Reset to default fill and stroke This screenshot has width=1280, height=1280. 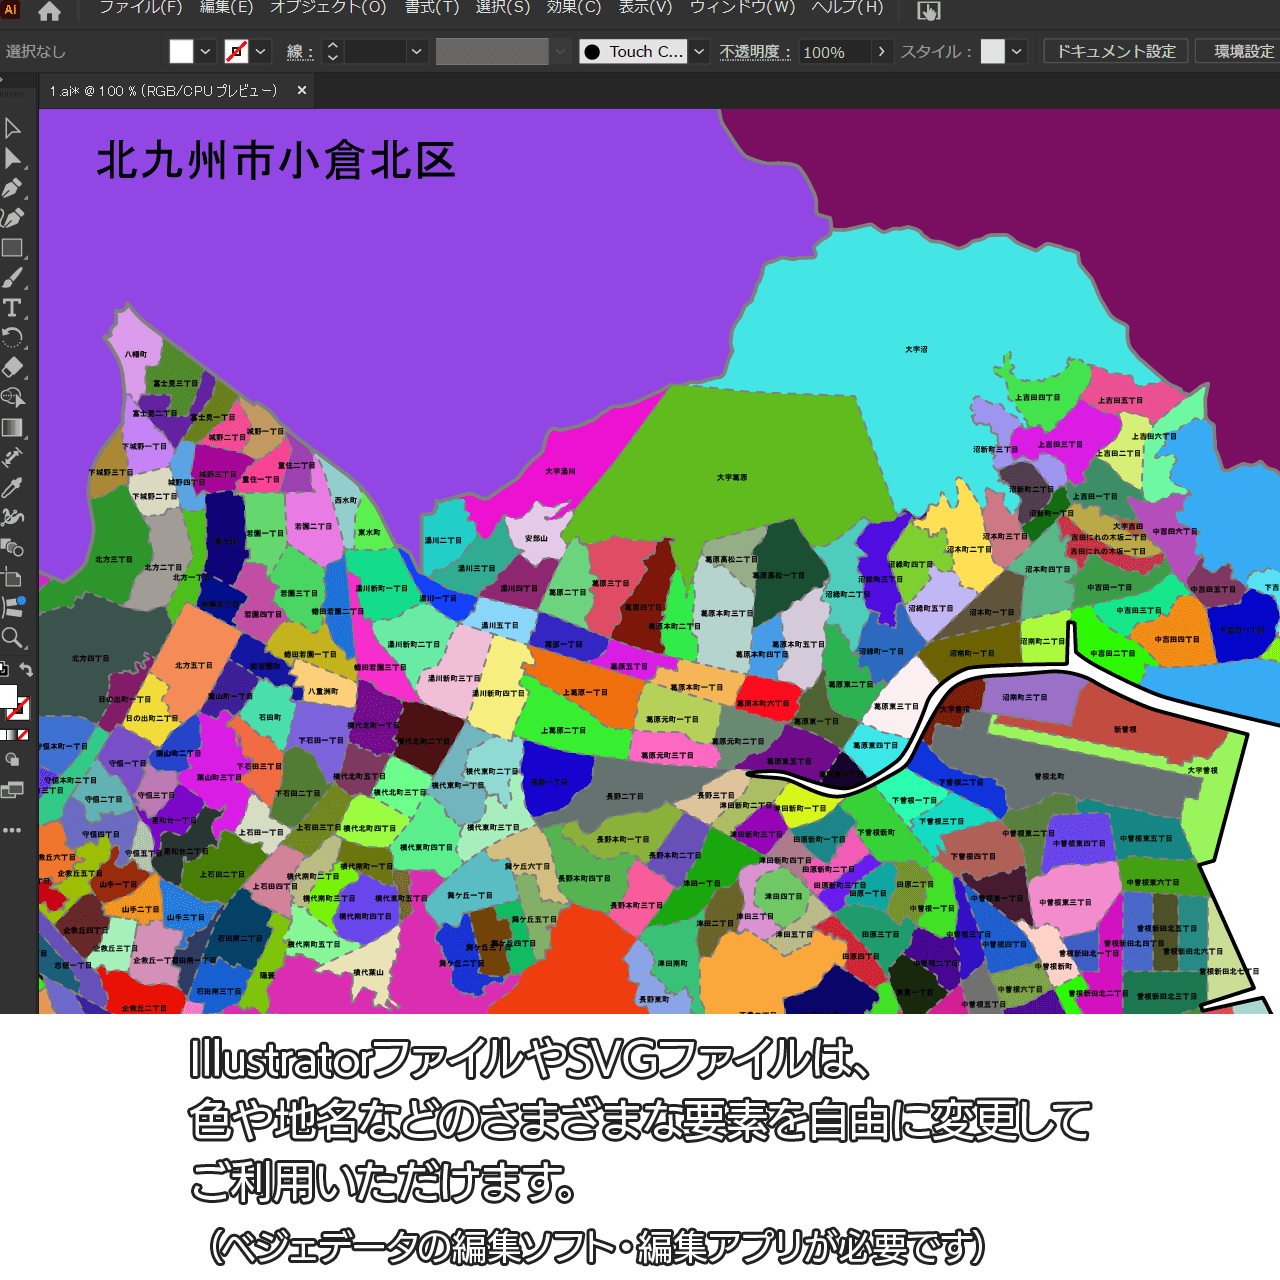pyautogui.click(x=4, y=669)
